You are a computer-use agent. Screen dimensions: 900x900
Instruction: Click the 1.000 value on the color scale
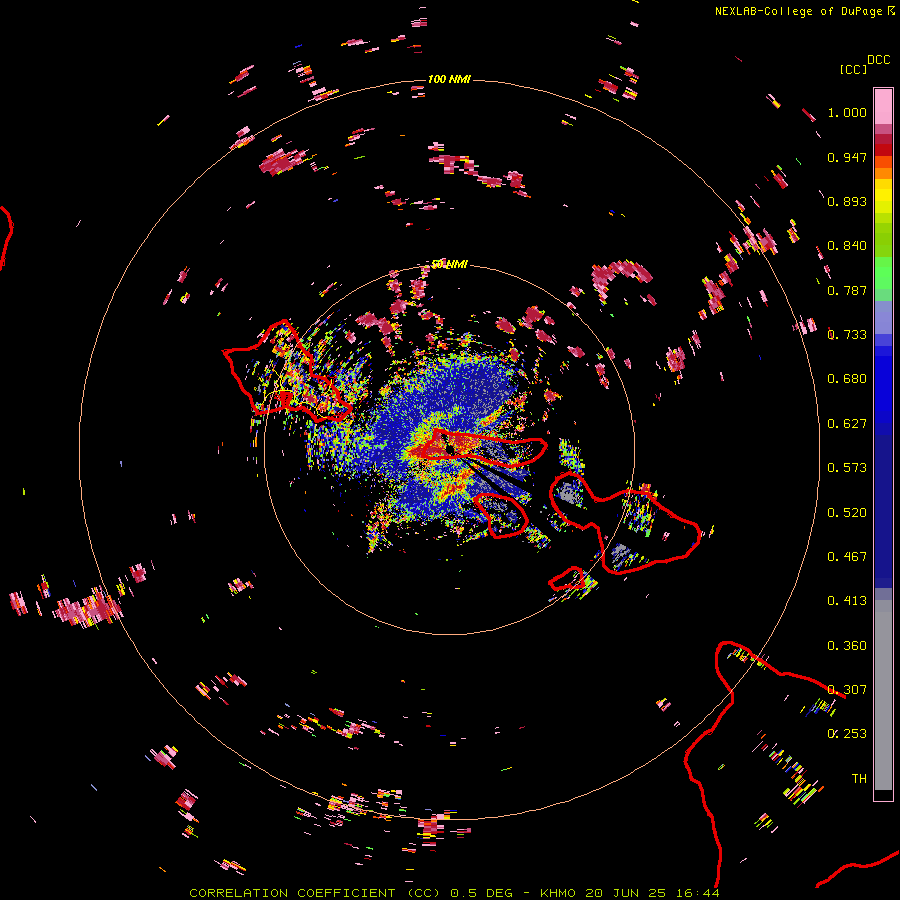click(847, 112)
